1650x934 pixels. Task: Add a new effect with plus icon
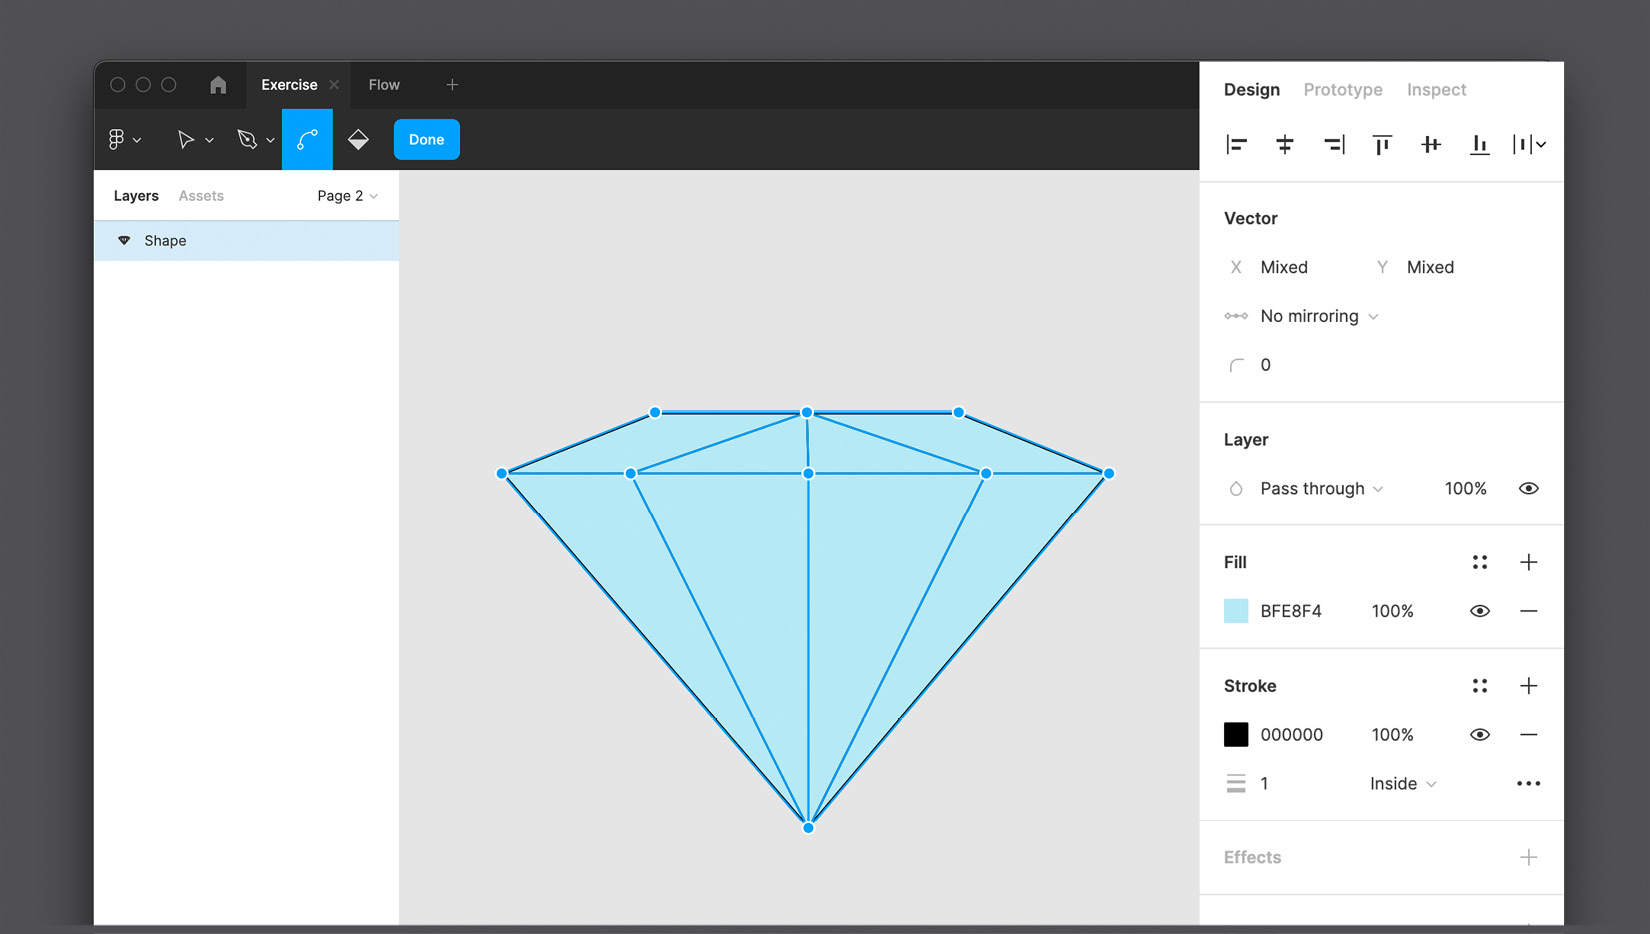pos(1528,857)
